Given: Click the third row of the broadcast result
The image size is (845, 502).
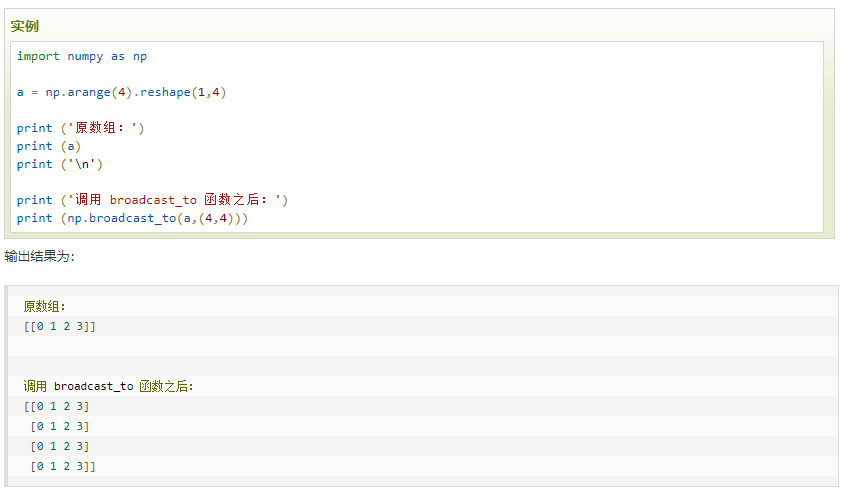Looking at the screenshot, I should (59, 446).
